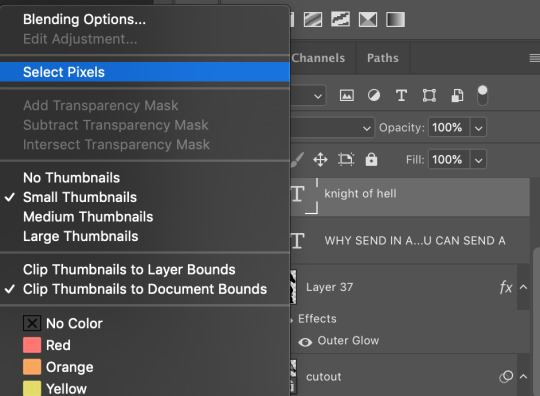Viewport: 540px width, 396px height.
Task: Choose Clip Thumbnails to Document Bounds
Action: pos(145,289)
